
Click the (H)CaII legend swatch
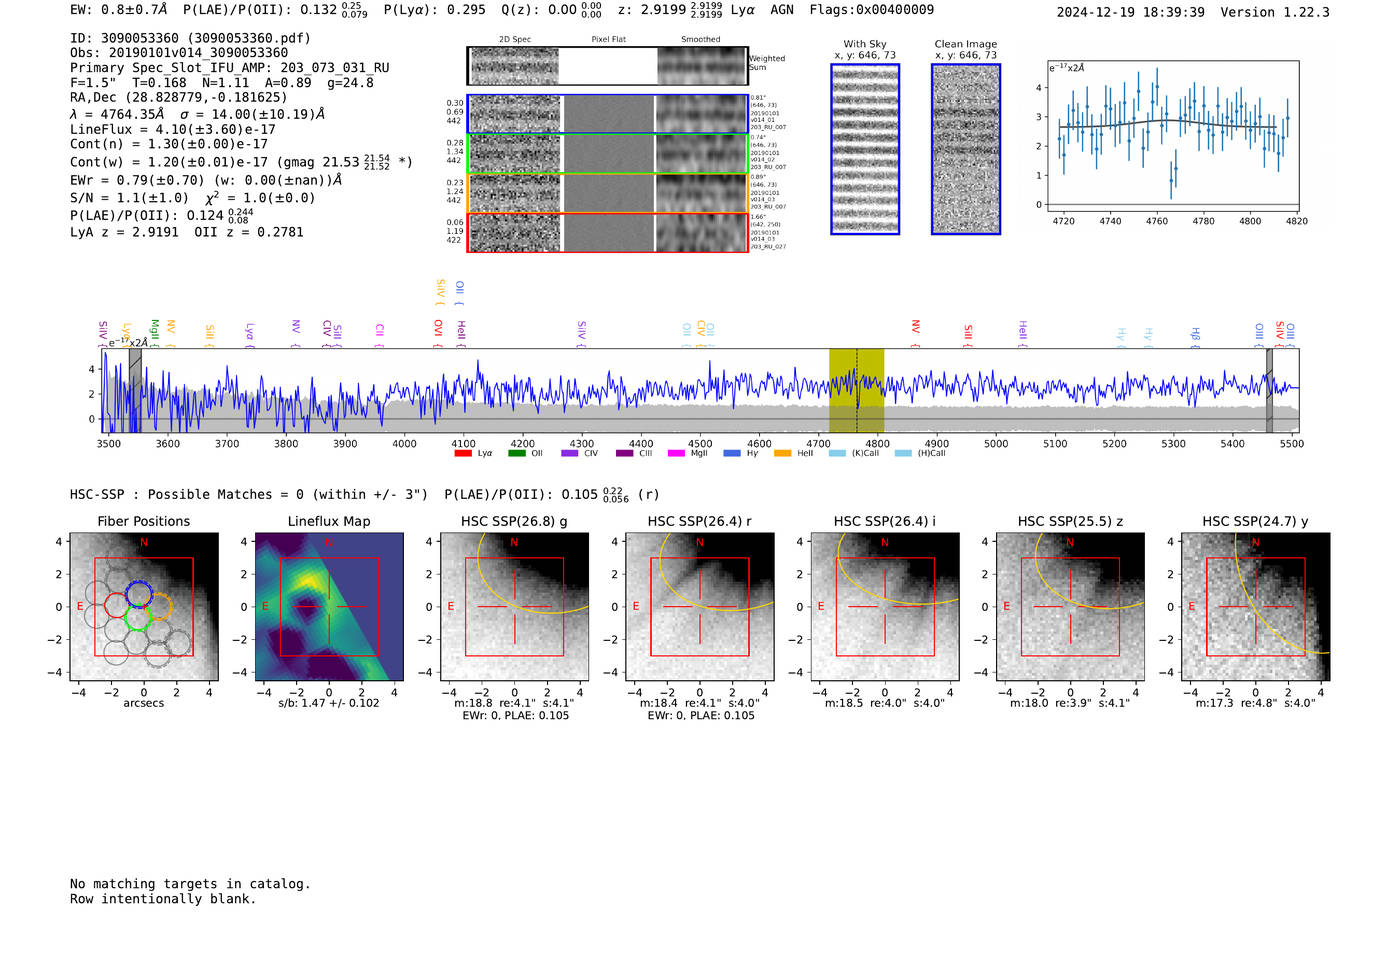pyautogui.click(x=903, y=453)
